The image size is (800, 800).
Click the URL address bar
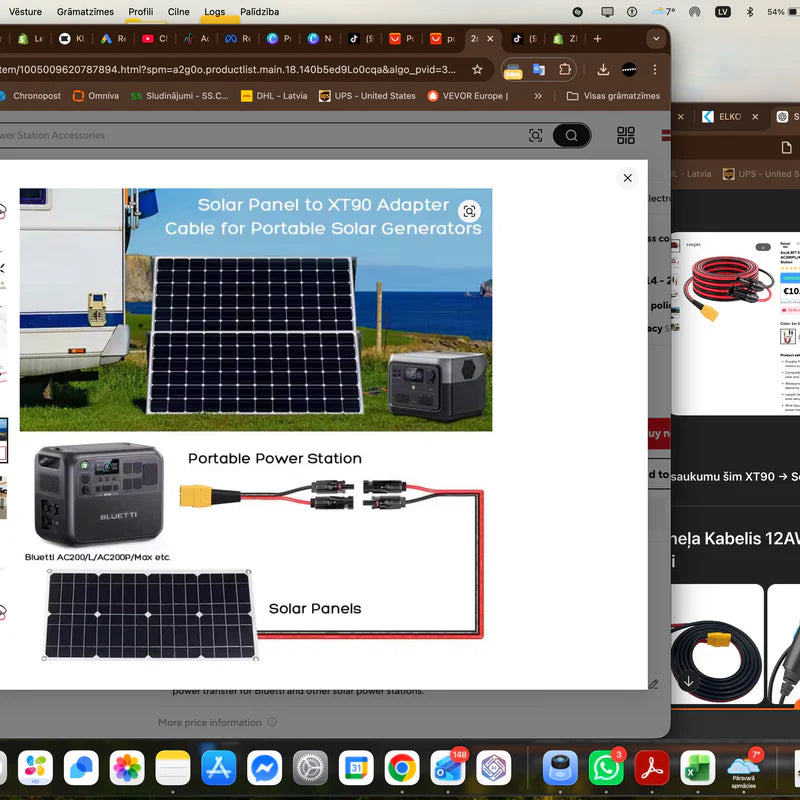(227, 69)
